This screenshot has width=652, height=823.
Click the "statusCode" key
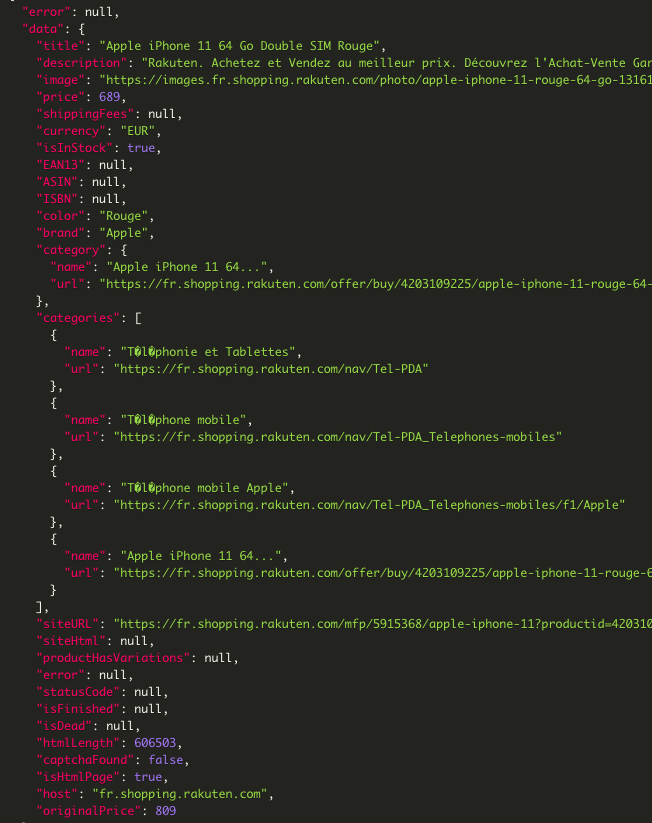tap(78, 692)
